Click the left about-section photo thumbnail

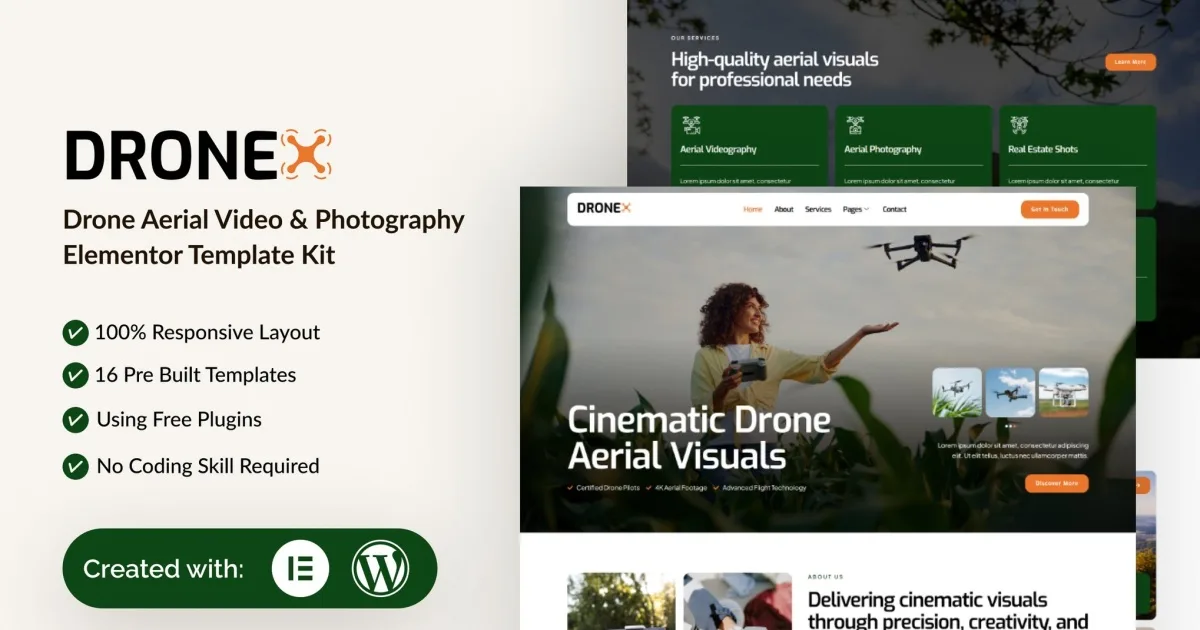point(621,601)
